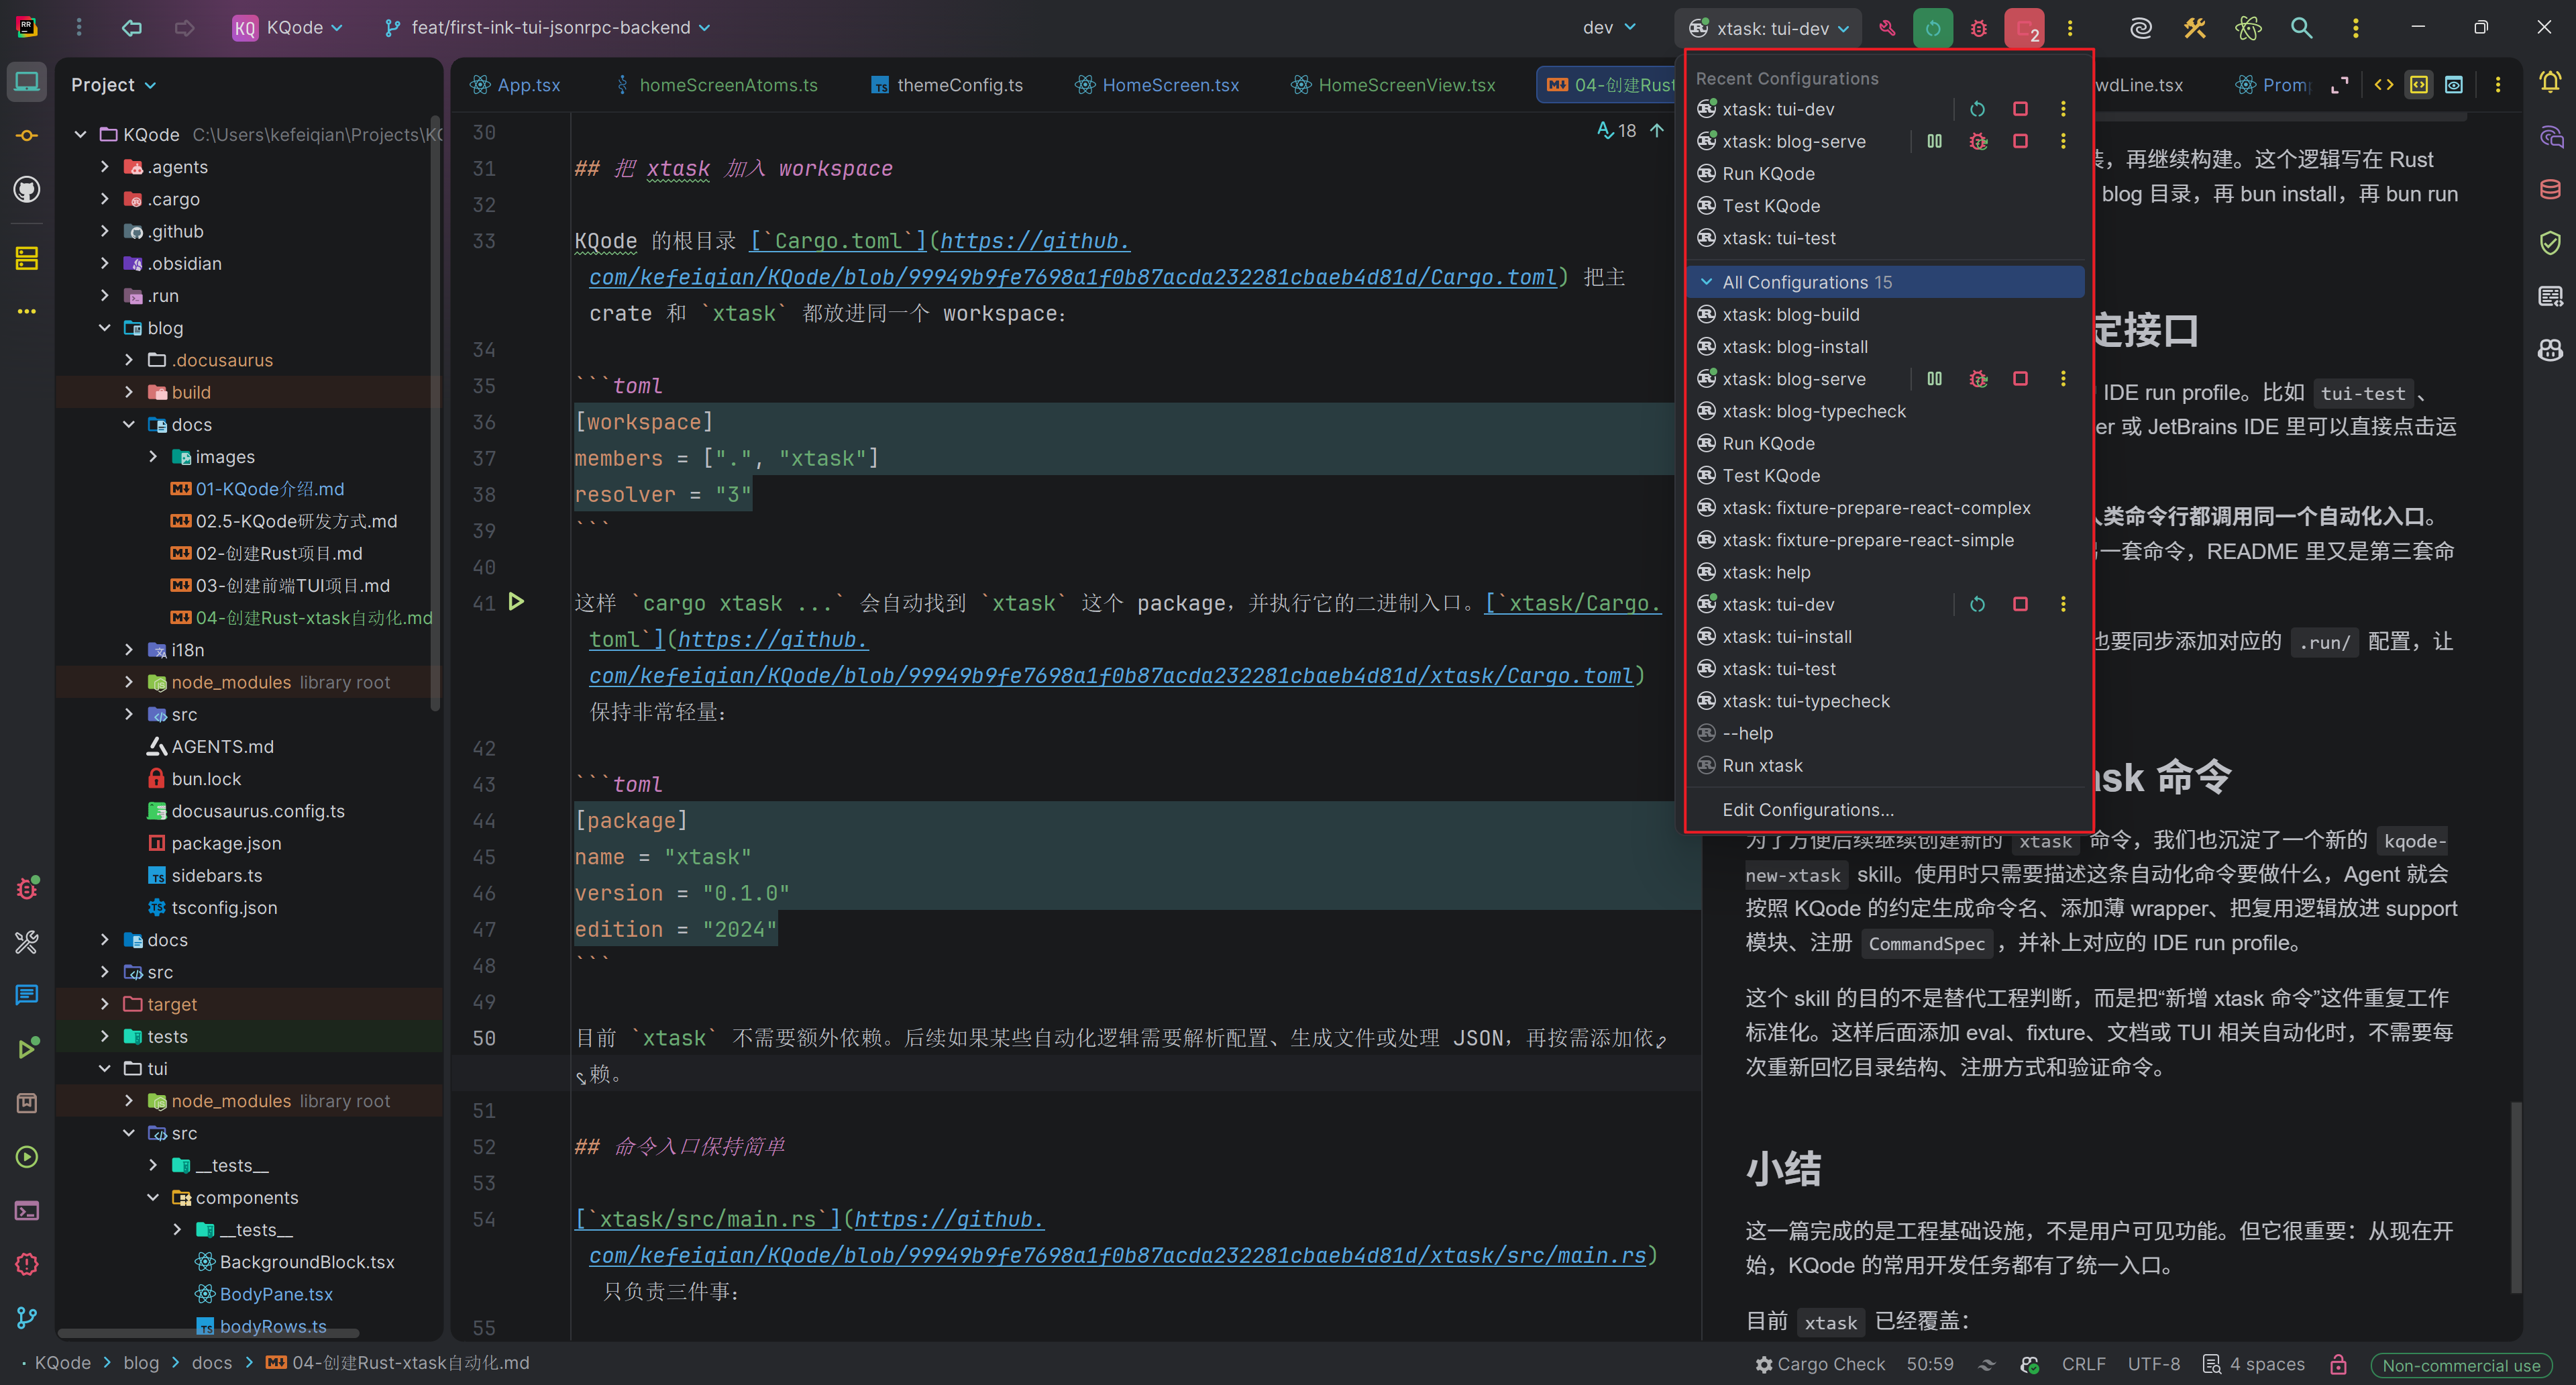2576x1385 pixels.
Task: Collapse the blog folder in the project tree
Action: click(105, 328)
